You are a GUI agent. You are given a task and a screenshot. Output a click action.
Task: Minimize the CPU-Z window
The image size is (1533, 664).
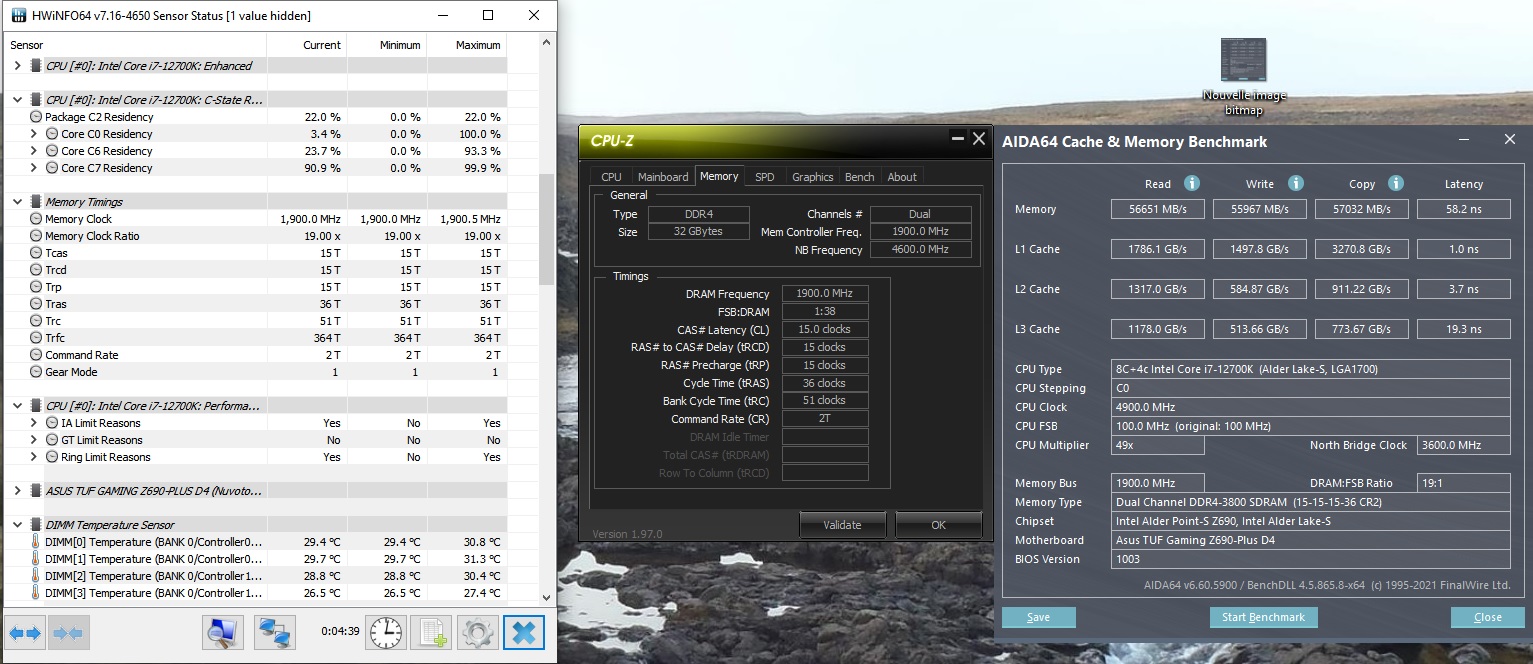[x=957, y=139]
